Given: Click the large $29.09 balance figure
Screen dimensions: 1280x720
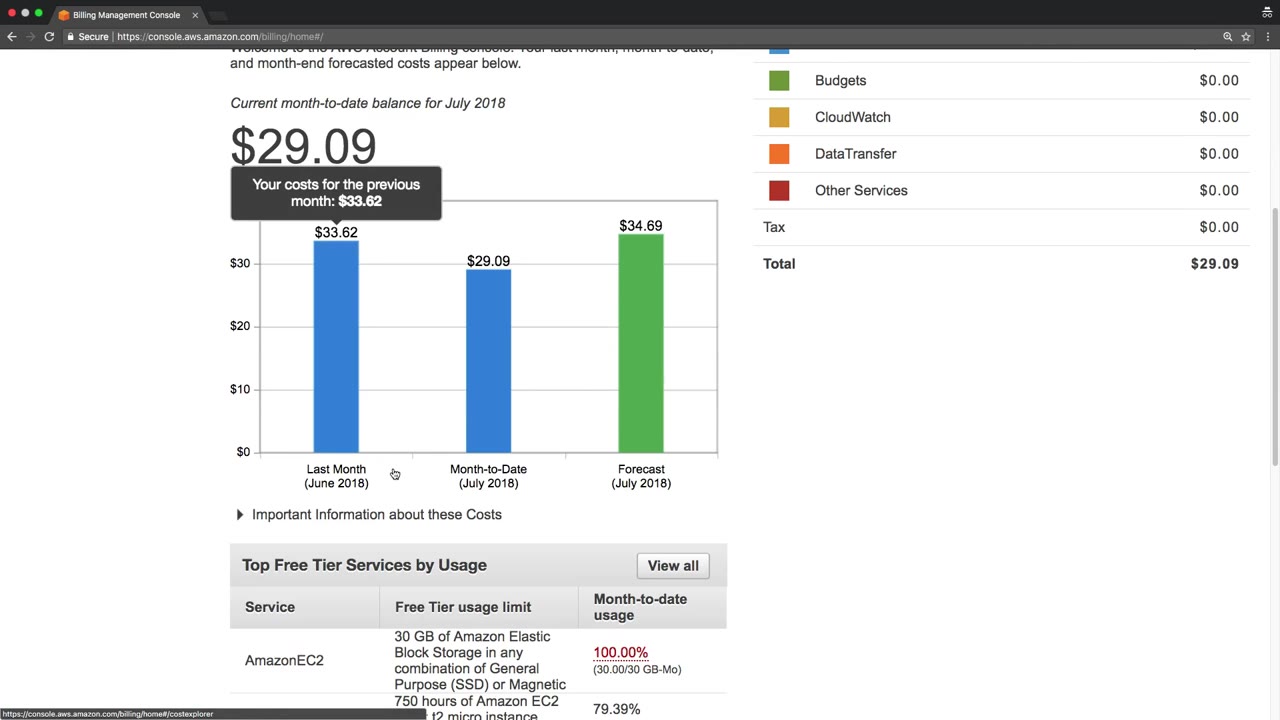Looking at the screenshot, I should pos(303,146).
